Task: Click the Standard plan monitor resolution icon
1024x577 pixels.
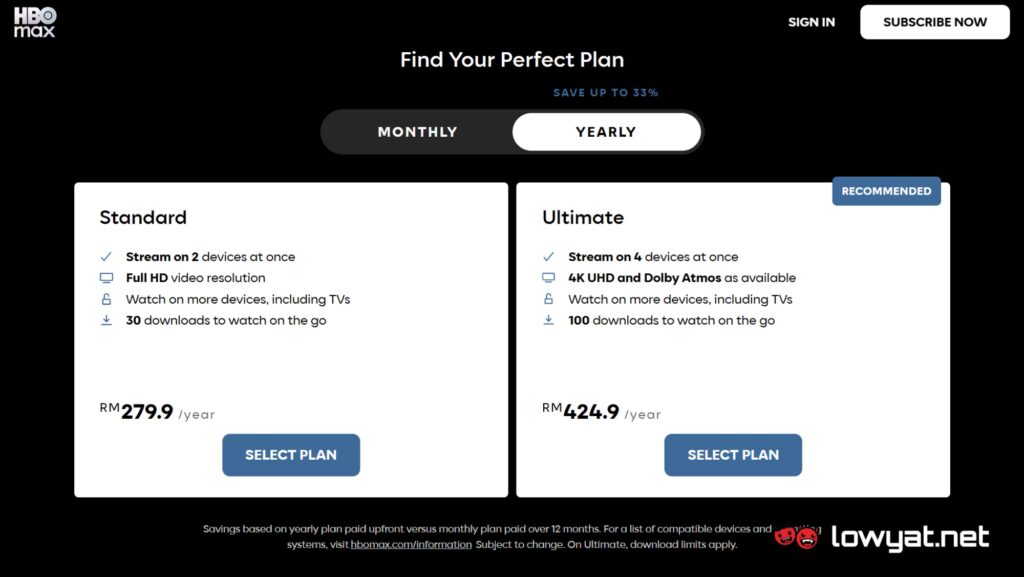Action: click(106, 278)
